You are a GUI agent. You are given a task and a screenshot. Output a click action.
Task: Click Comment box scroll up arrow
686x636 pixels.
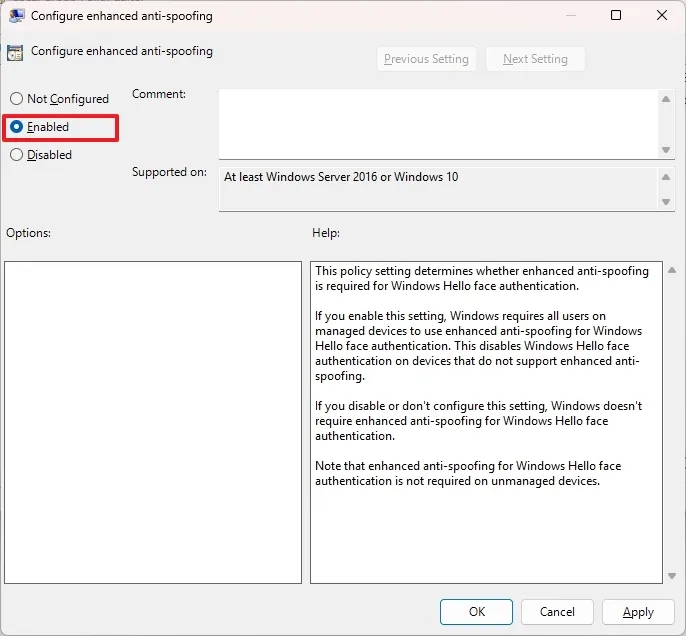tap(666, 99)
